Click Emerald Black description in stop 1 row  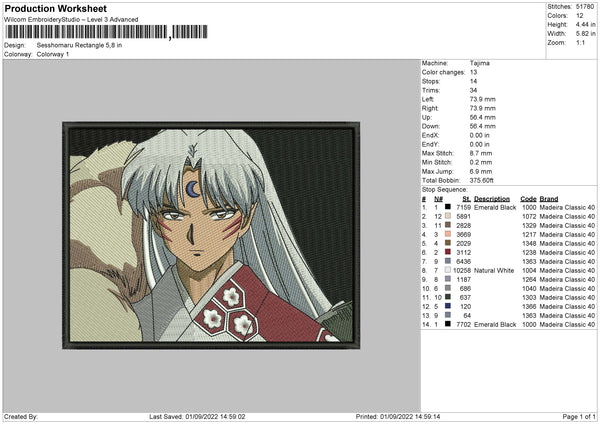tap(495, 207)
